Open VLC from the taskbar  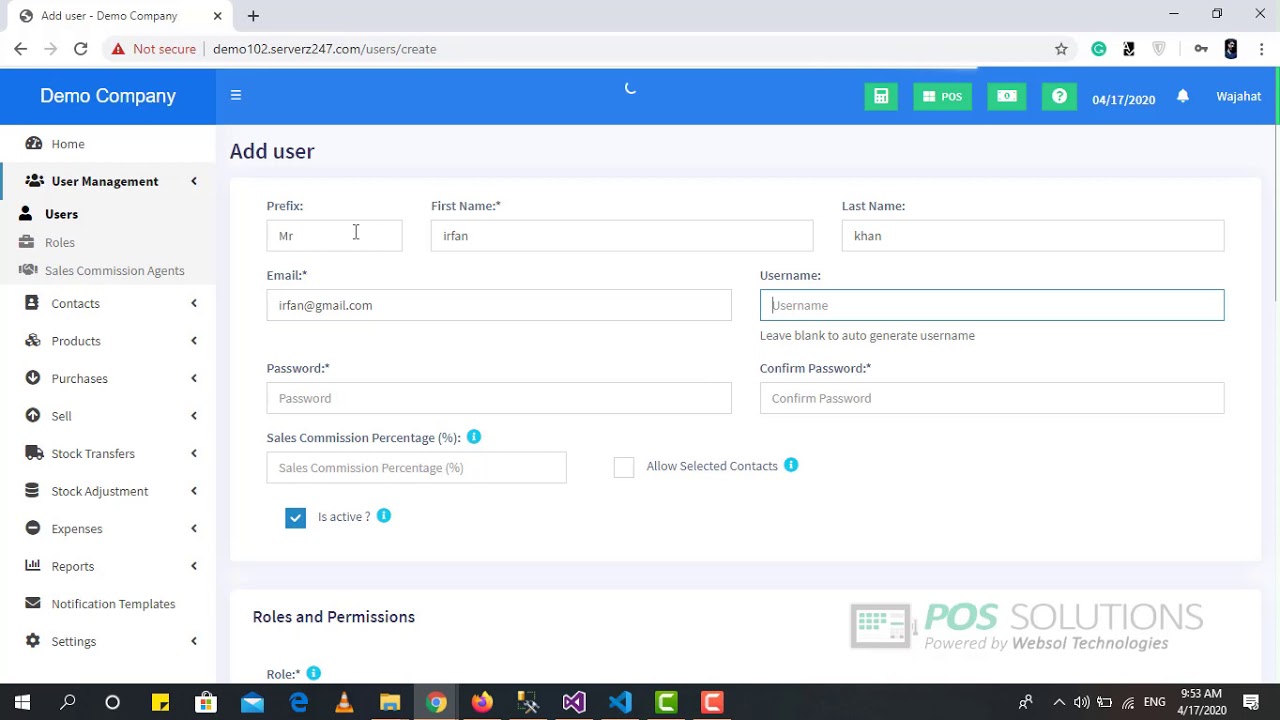tap(344, 702)
